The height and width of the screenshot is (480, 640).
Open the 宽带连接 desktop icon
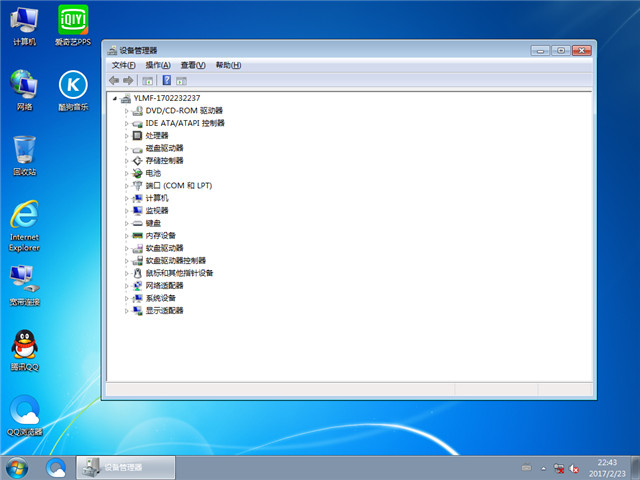24,285
